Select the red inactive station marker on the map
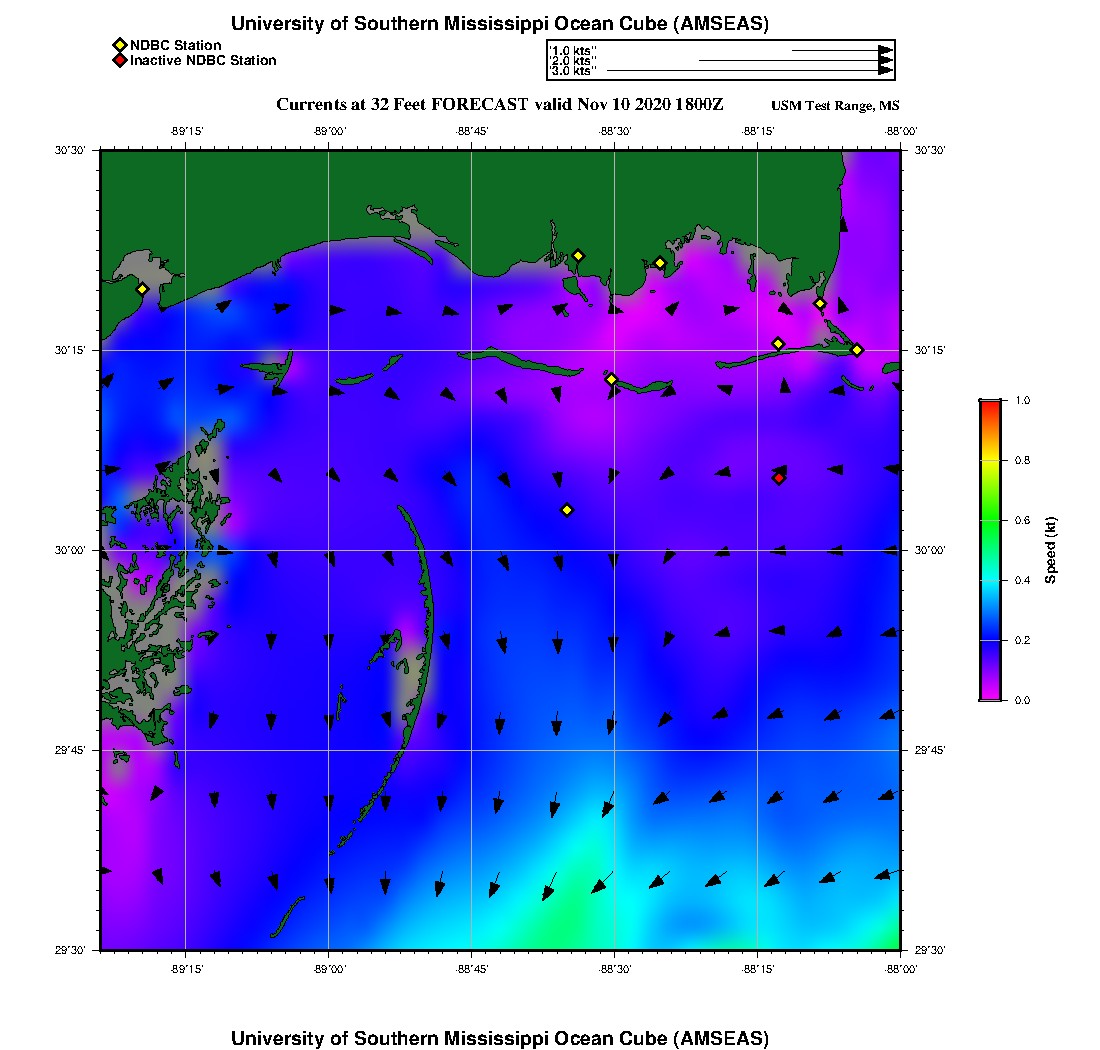The image size is (1100, 1050). pos(779,478)
